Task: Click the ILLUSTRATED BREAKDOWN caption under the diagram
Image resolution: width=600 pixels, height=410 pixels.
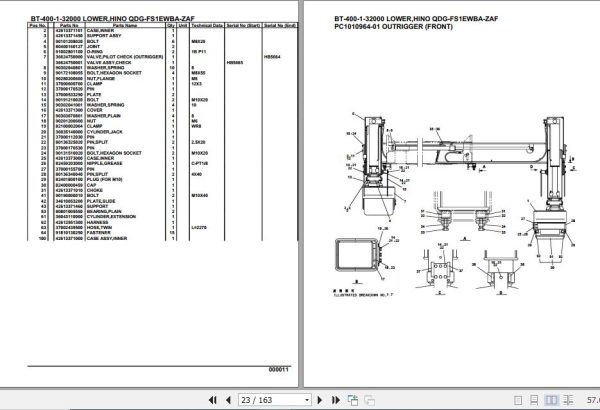Action: 363,295
